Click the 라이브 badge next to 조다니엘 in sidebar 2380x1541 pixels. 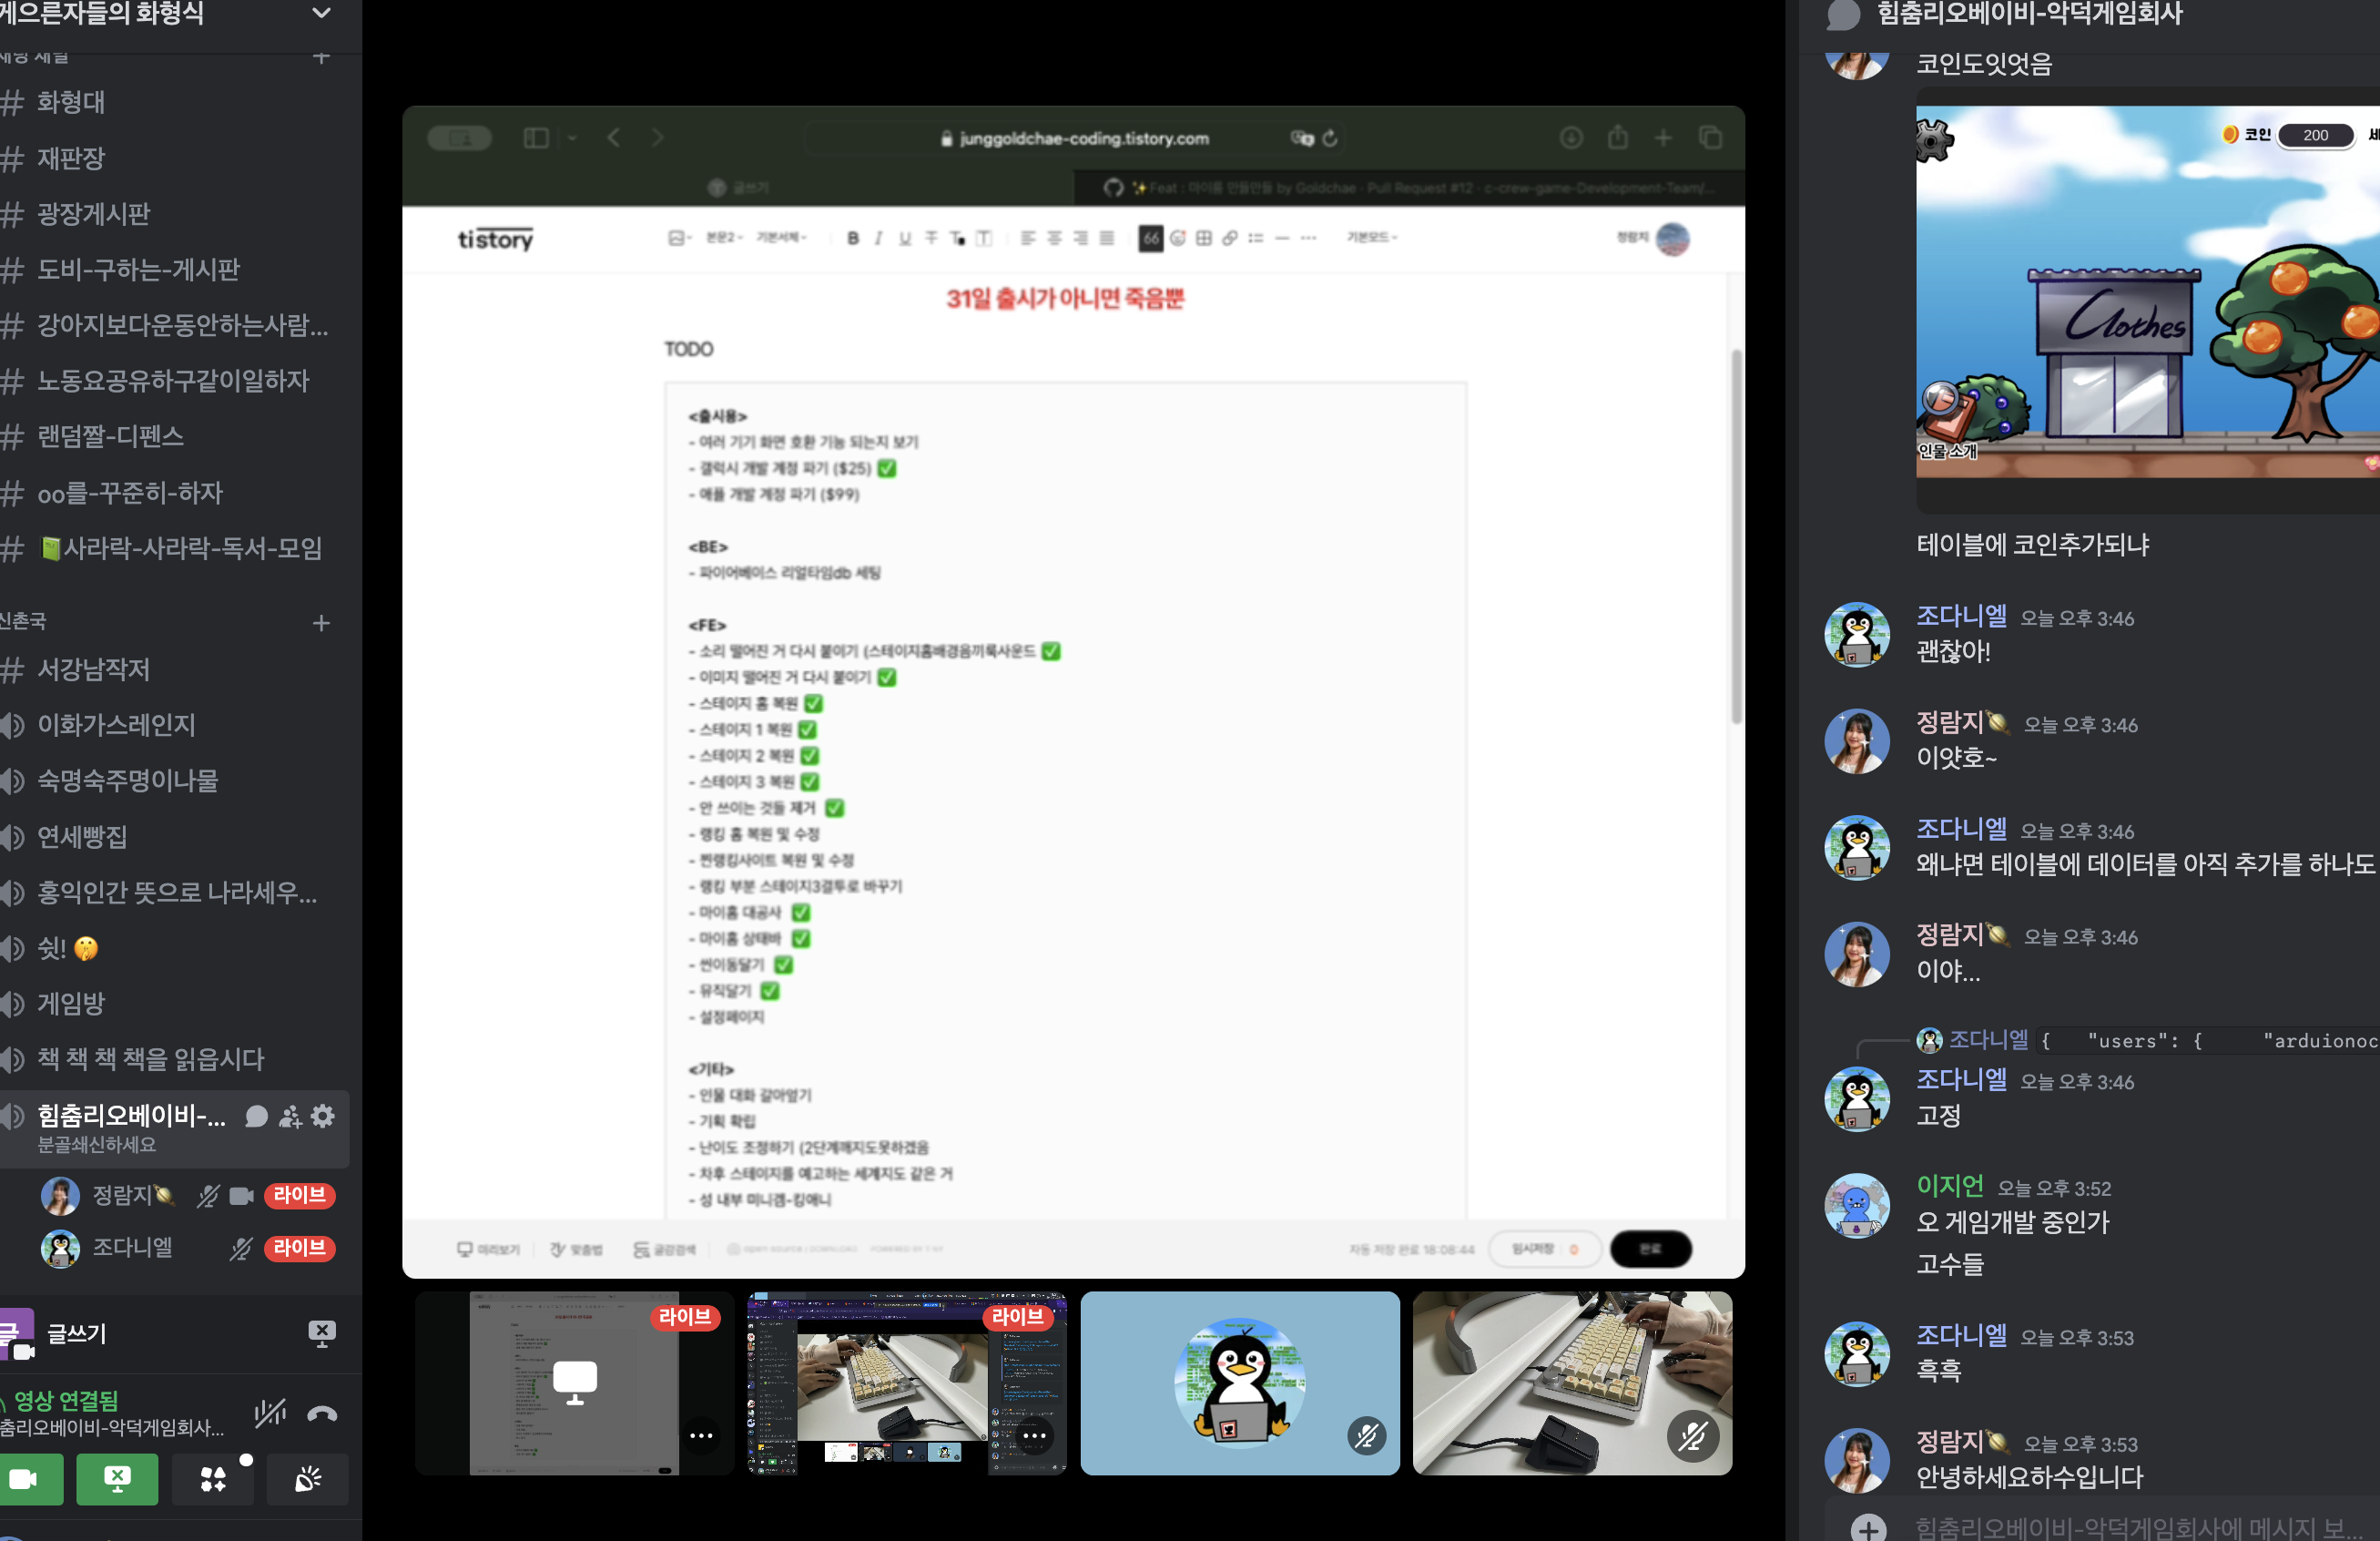[299, 1248]
